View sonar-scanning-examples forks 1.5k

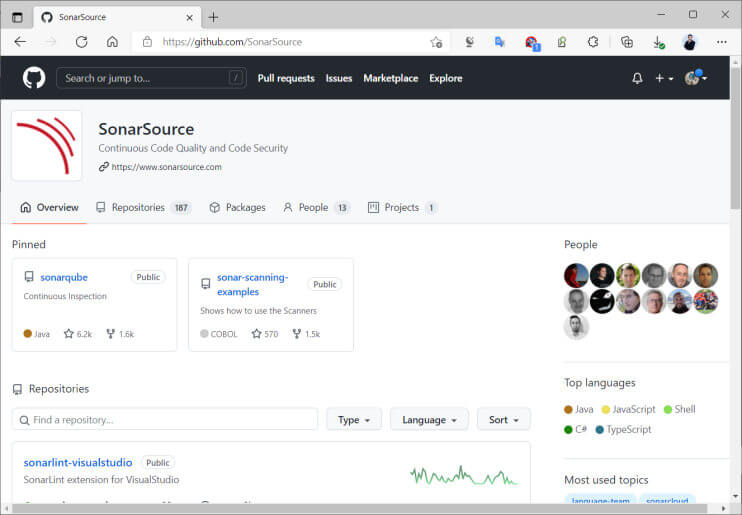tap(306, 334)
